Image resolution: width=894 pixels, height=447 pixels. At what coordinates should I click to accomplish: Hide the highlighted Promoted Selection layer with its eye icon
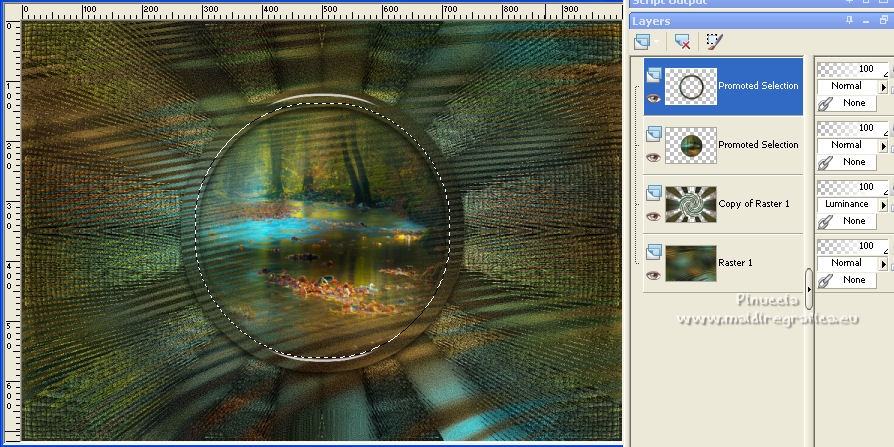coord(653,98)
